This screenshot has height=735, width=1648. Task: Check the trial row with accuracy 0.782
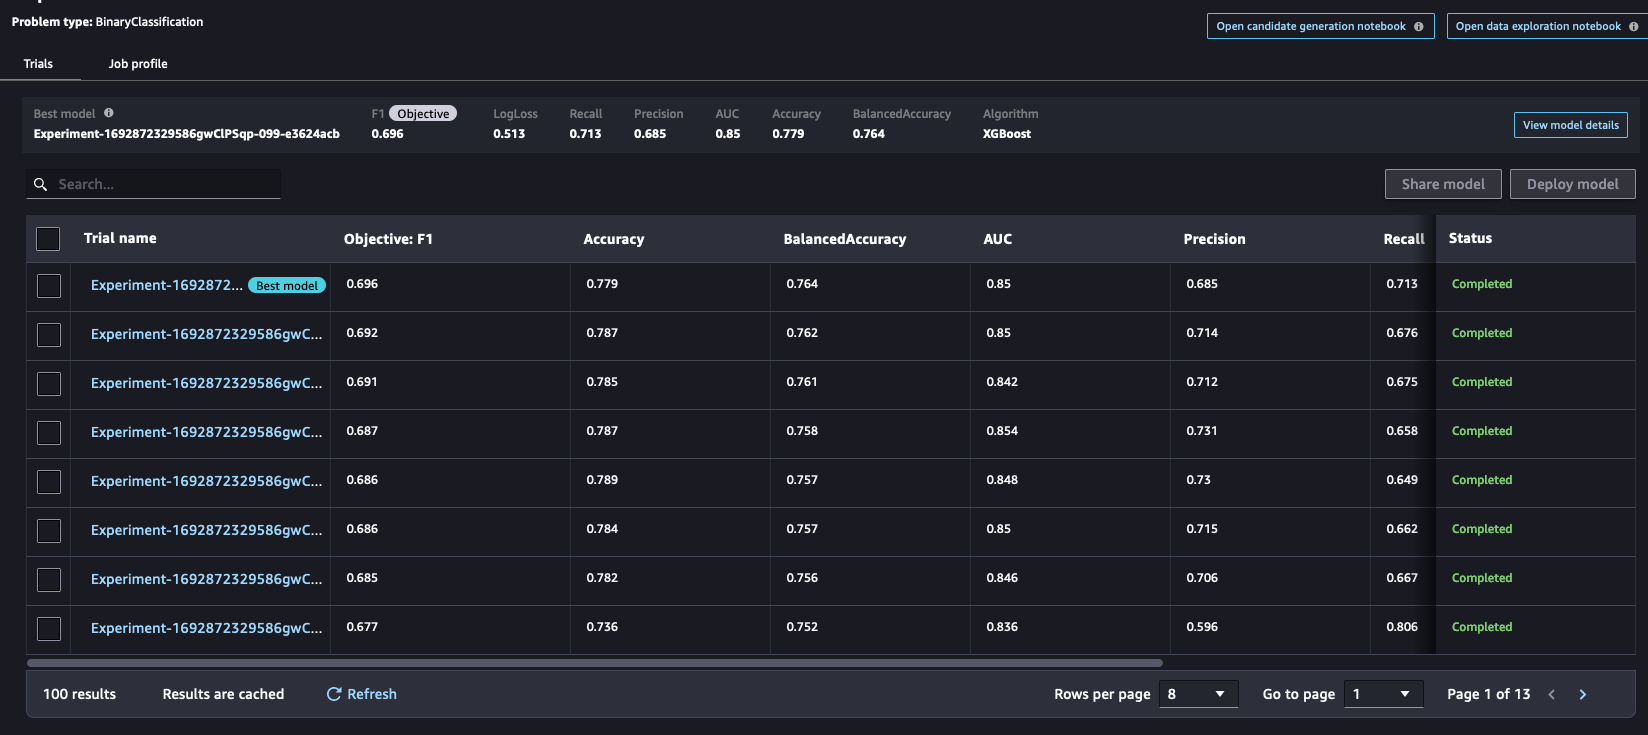tap(49, 580)
